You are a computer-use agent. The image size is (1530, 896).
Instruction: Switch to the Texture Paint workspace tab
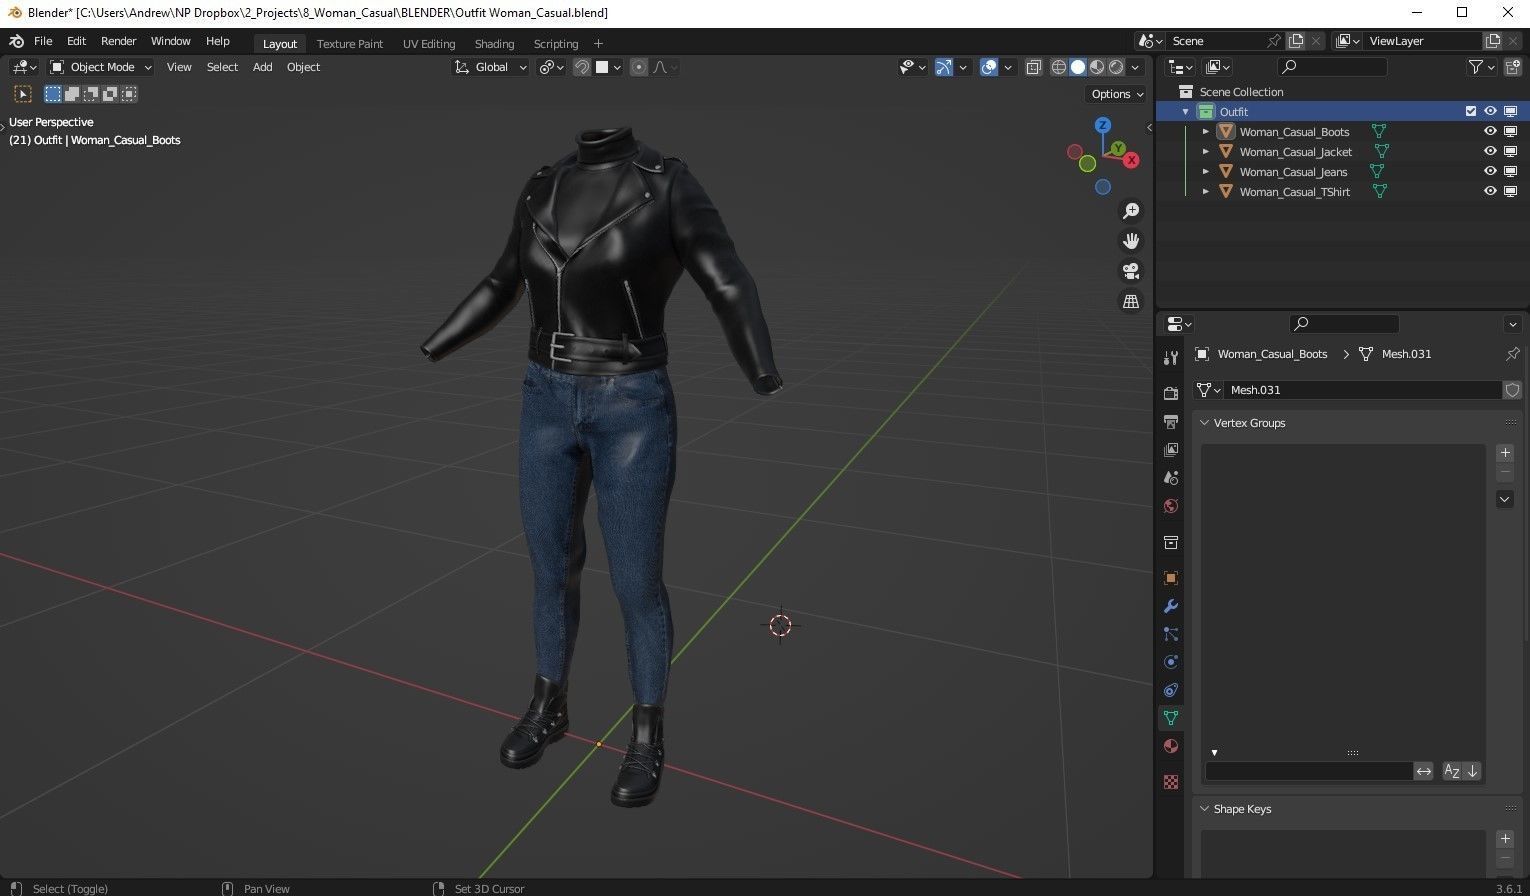point(350,44)
